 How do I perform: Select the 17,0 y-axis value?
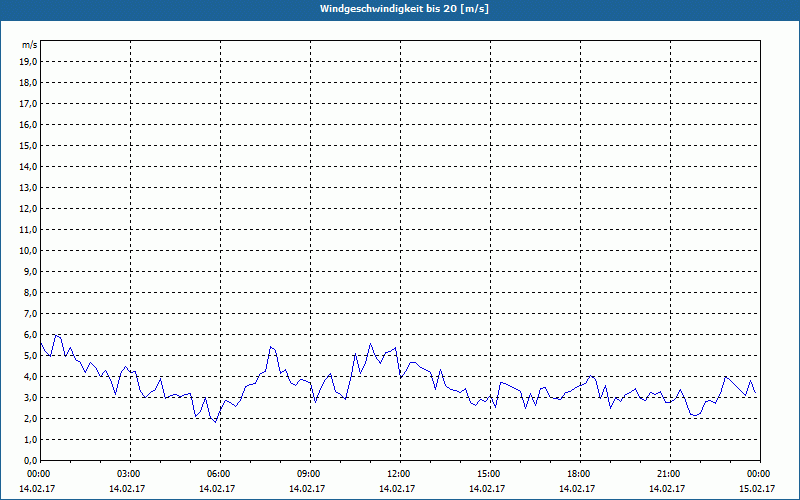[28, 104]
